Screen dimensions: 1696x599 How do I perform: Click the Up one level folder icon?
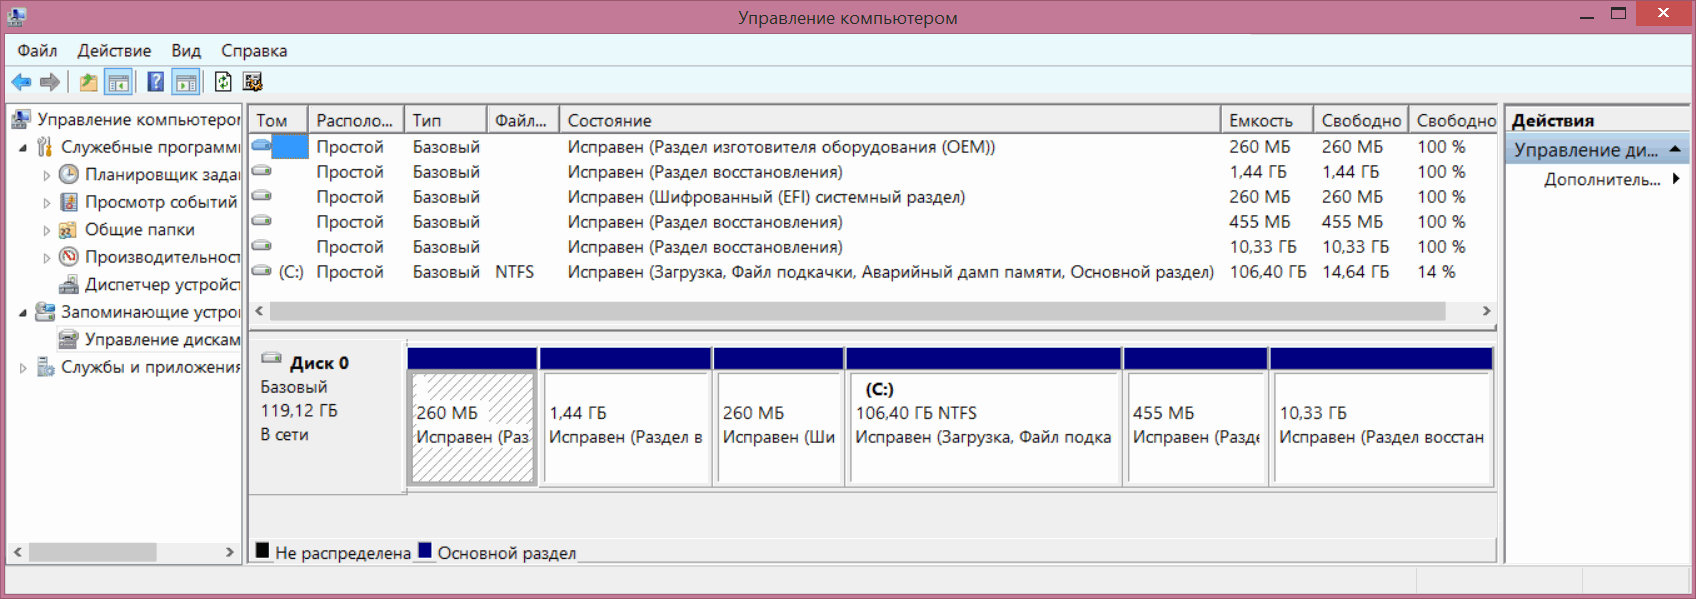(89, 82)
